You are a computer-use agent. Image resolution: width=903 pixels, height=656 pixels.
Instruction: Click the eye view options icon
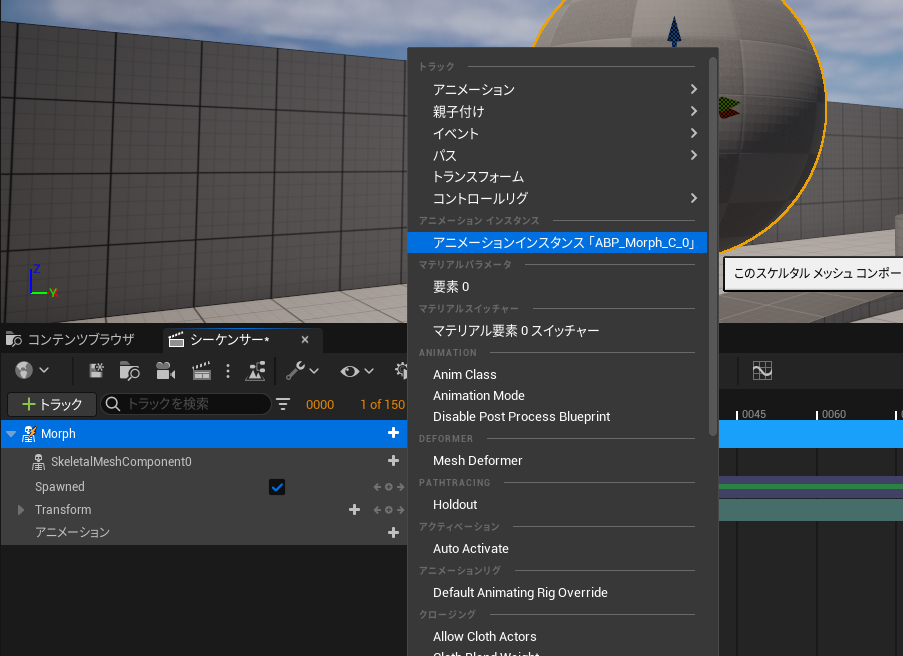(x=350, y=371)
